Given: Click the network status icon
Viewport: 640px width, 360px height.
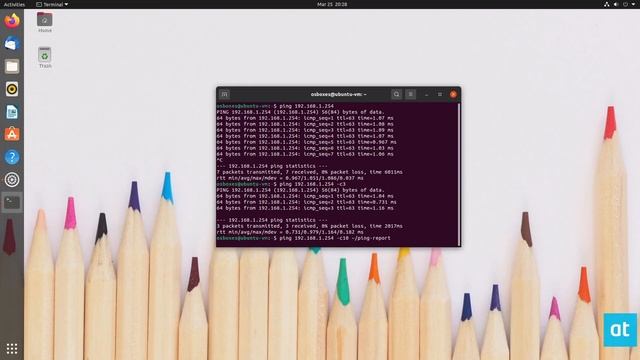Looking at the screenshot, I should click(607, 4).
